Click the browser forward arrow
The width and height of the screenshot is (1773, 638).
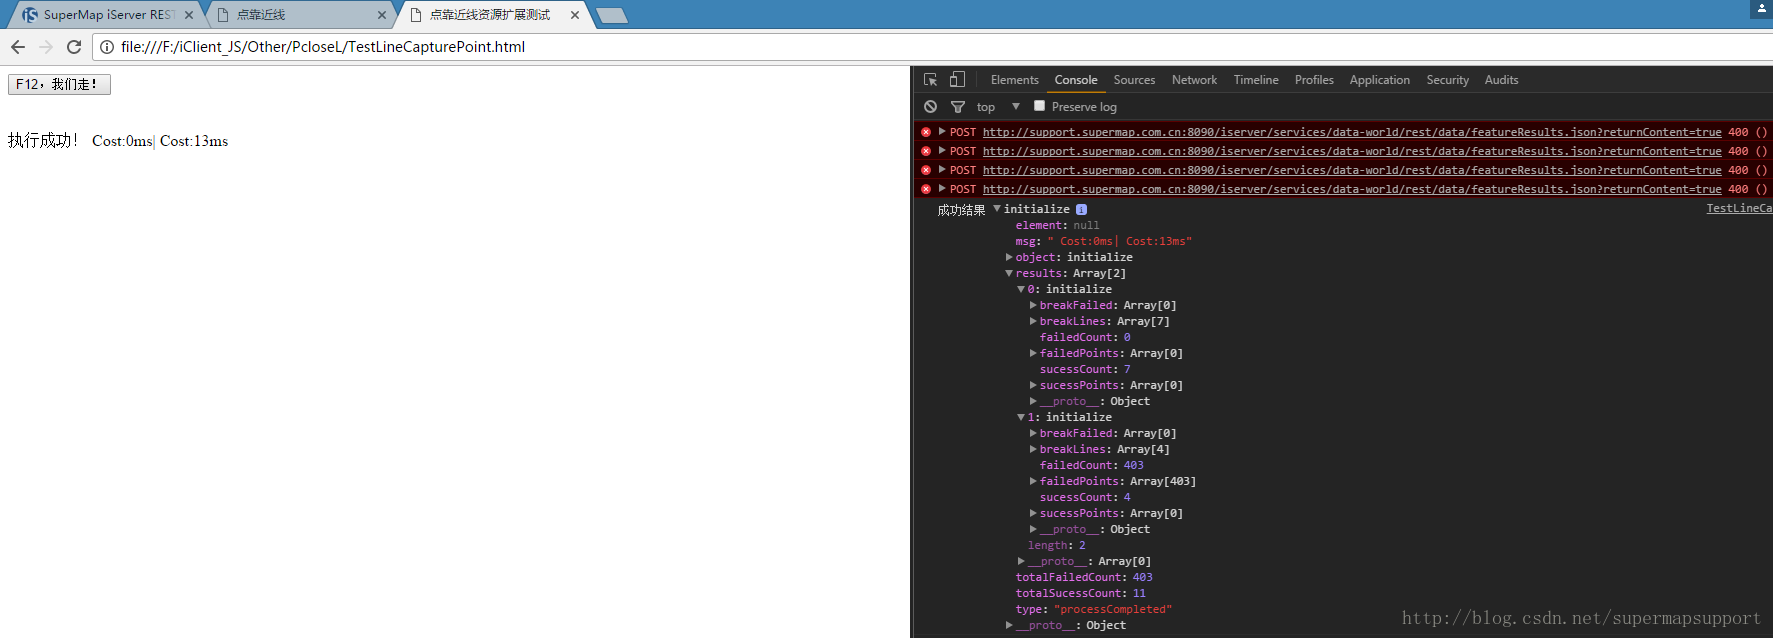[46, 47]
